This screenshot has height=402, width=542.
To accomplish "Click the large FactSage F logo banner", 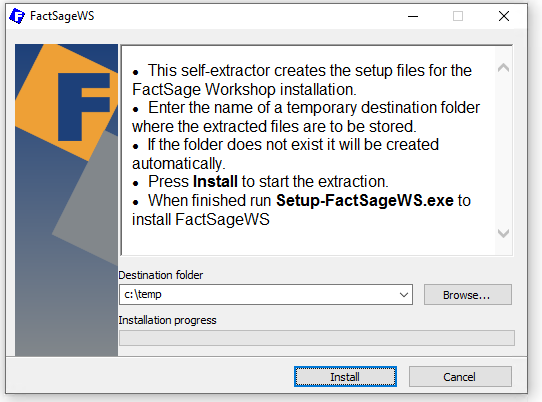I will (66, 200).
